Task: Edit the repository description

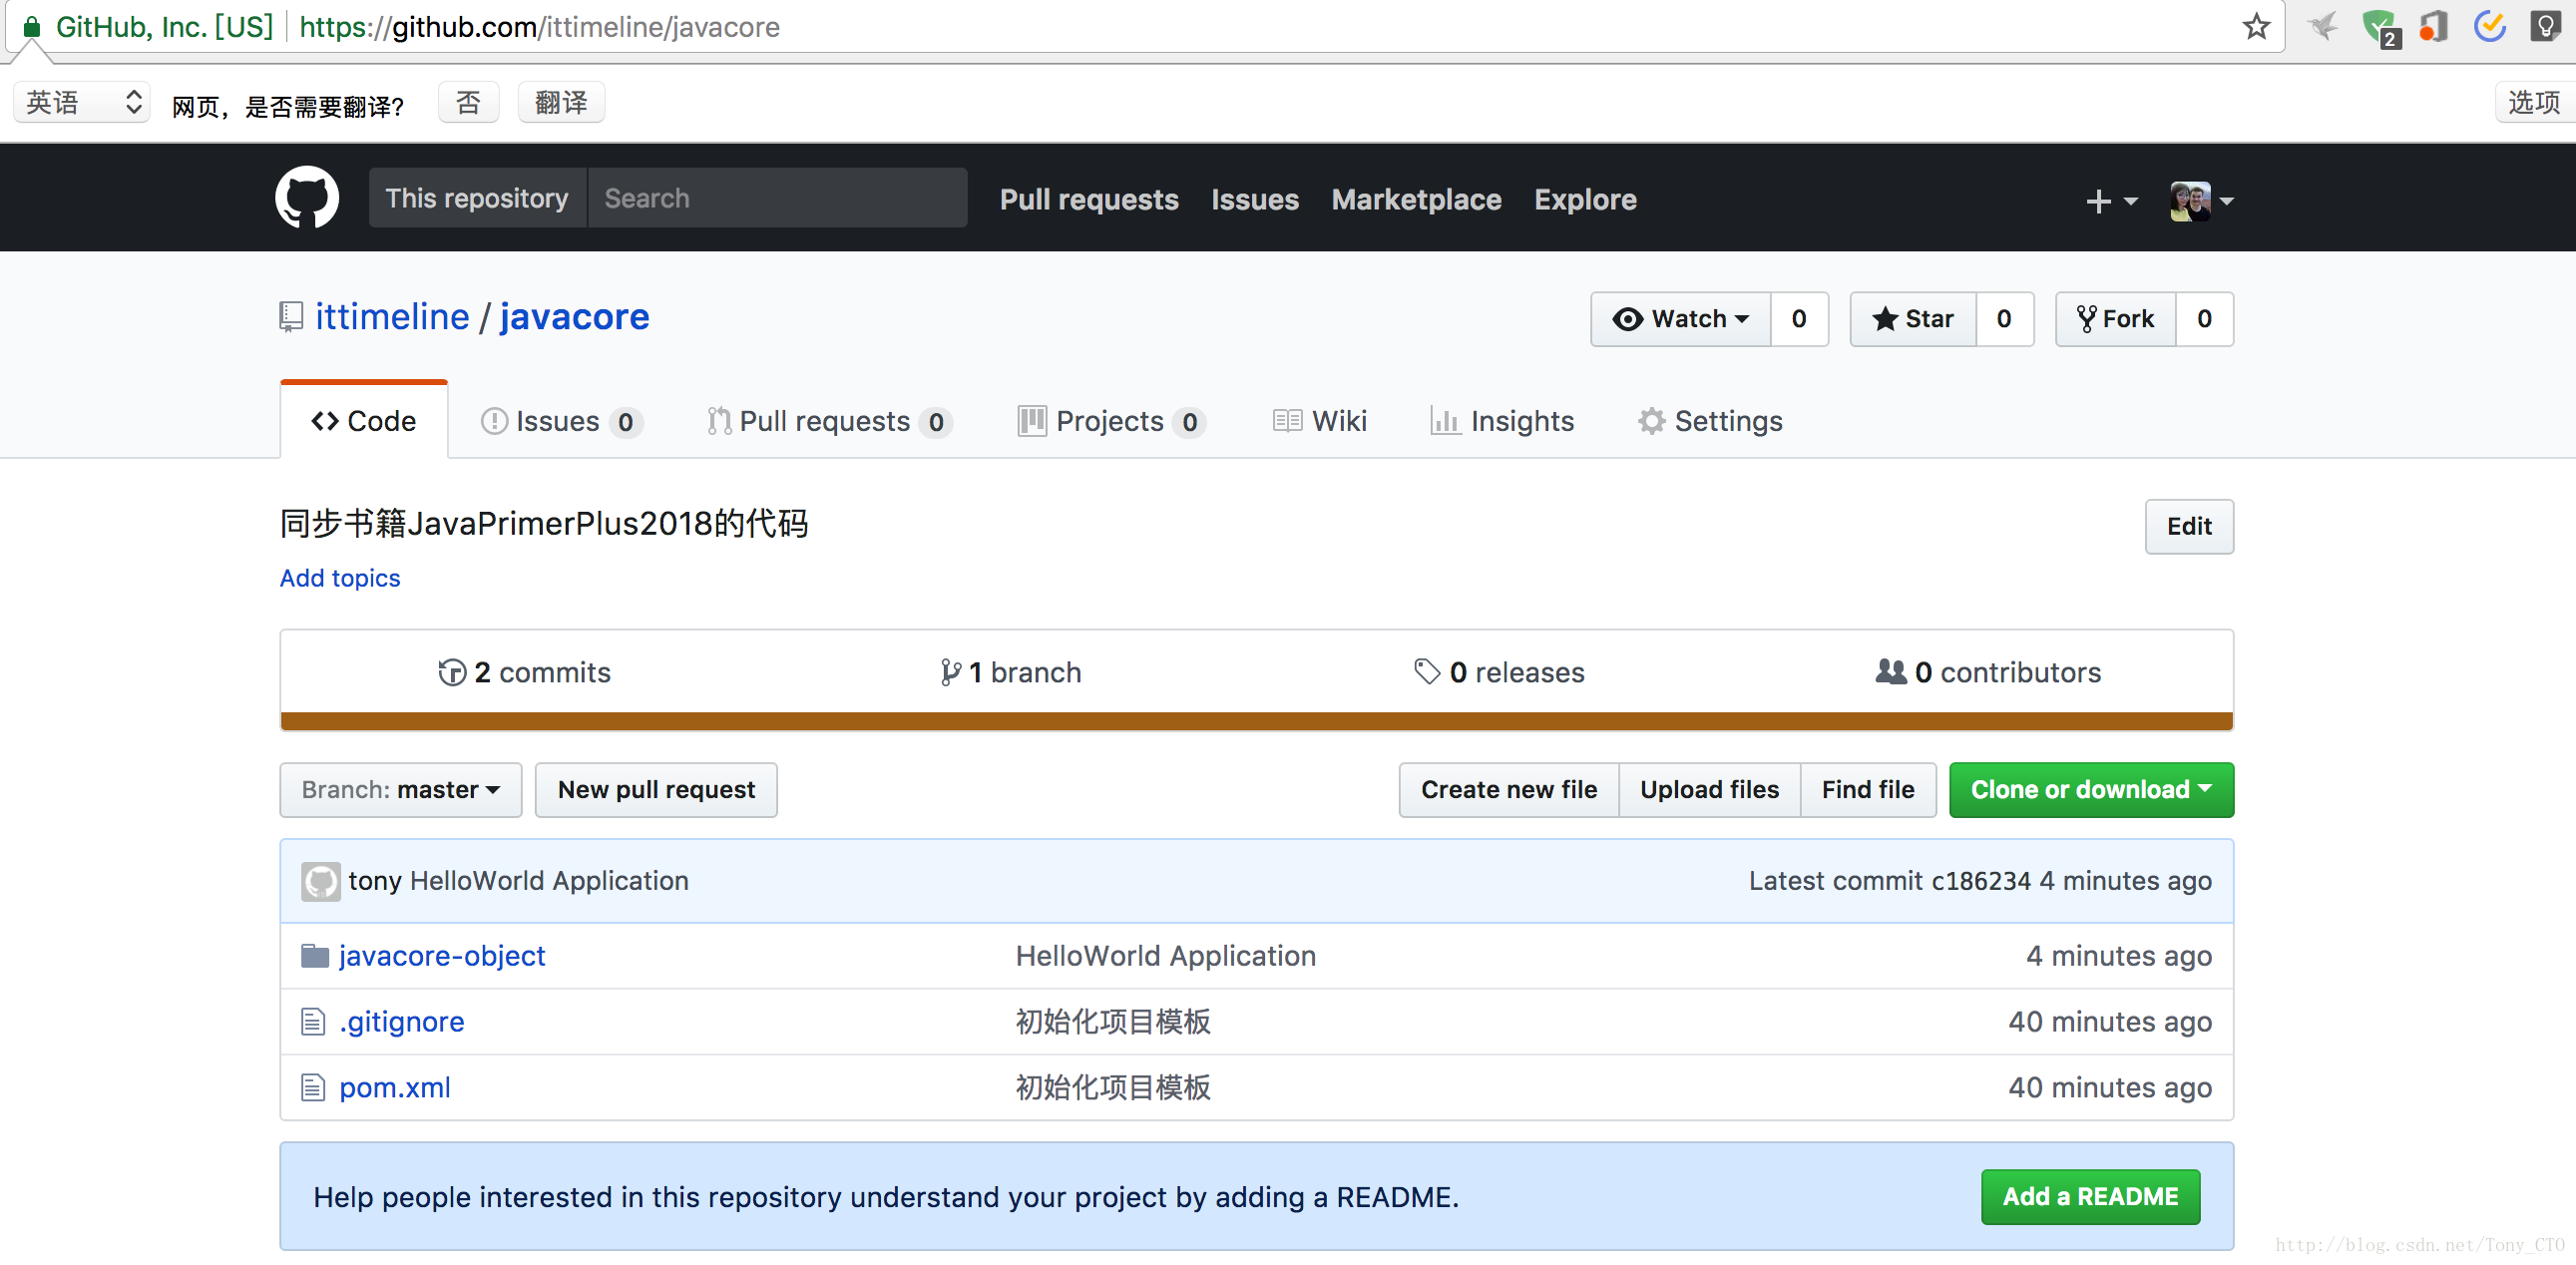Action: pos(2189,526)
